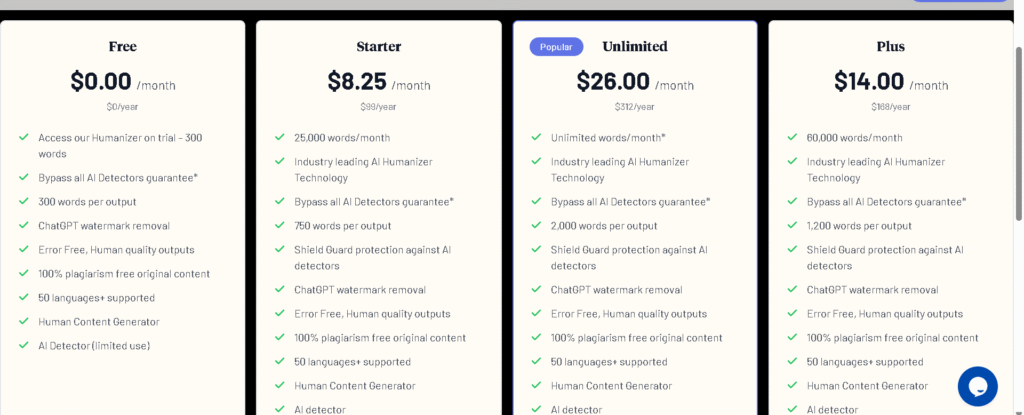Image resolution: width=1024 pixels, height=415 pixels.
Task: Select the Free plan heading
Action: click(x=122, y=46)
